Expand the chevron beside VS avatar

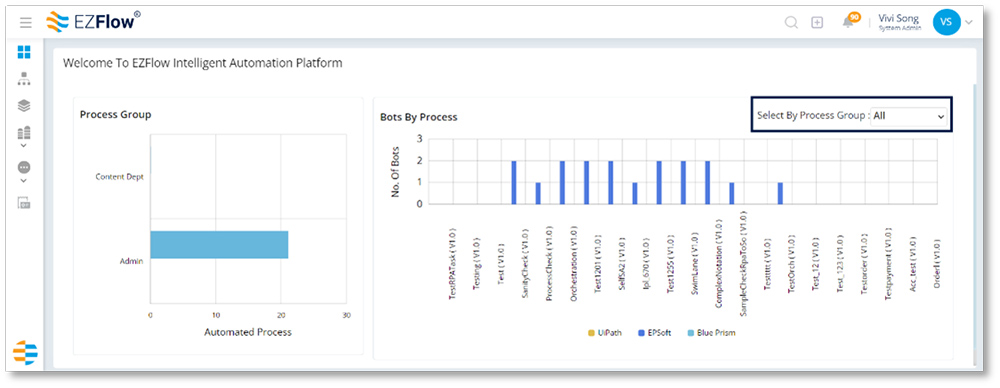(x=969, y=22)
